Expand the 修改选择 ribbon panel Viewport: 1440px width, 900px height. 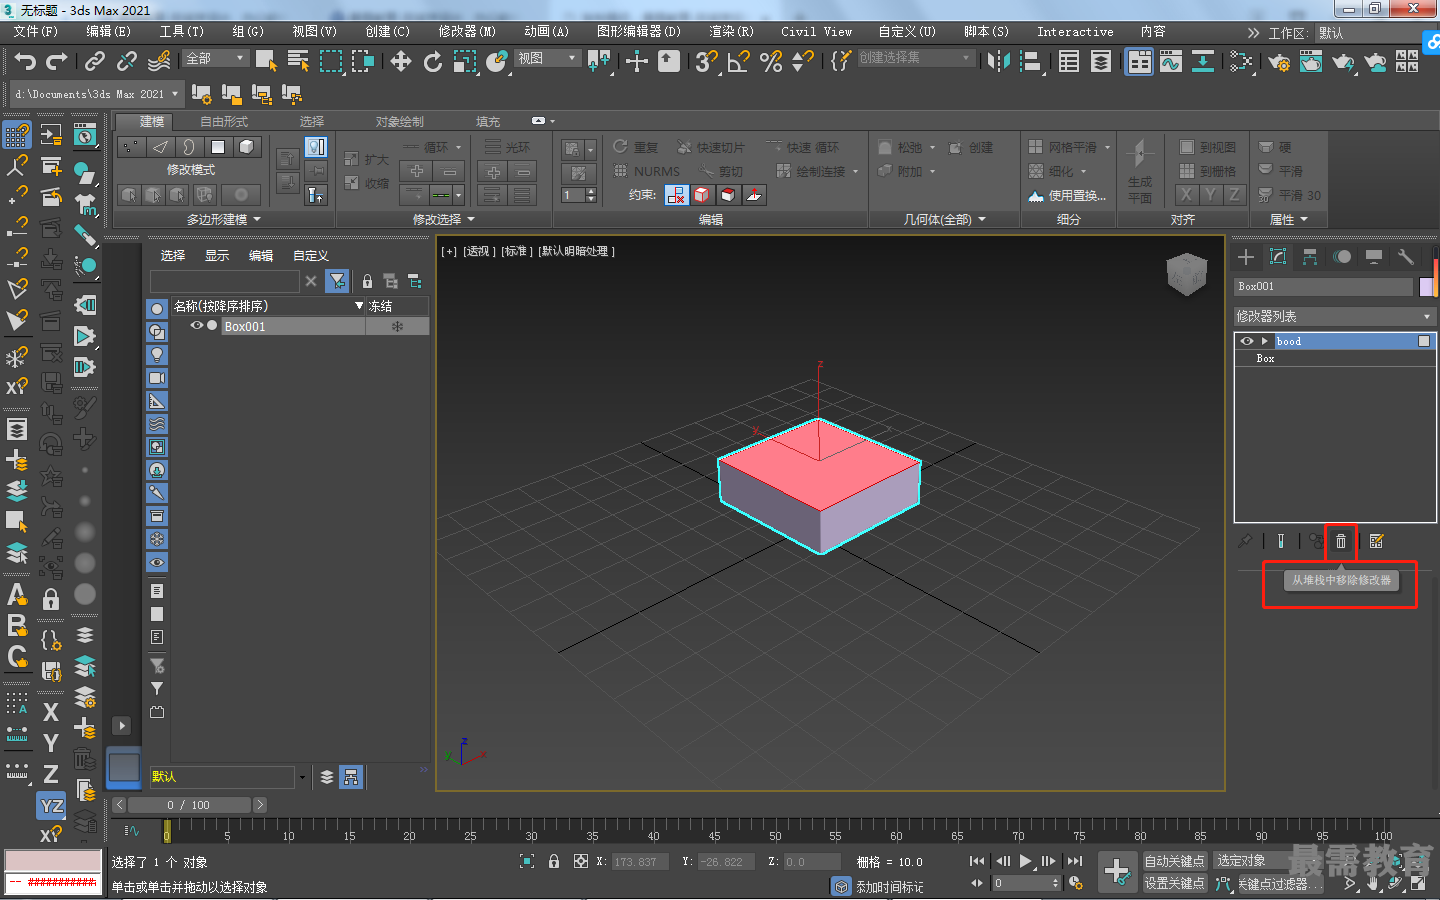444,219
